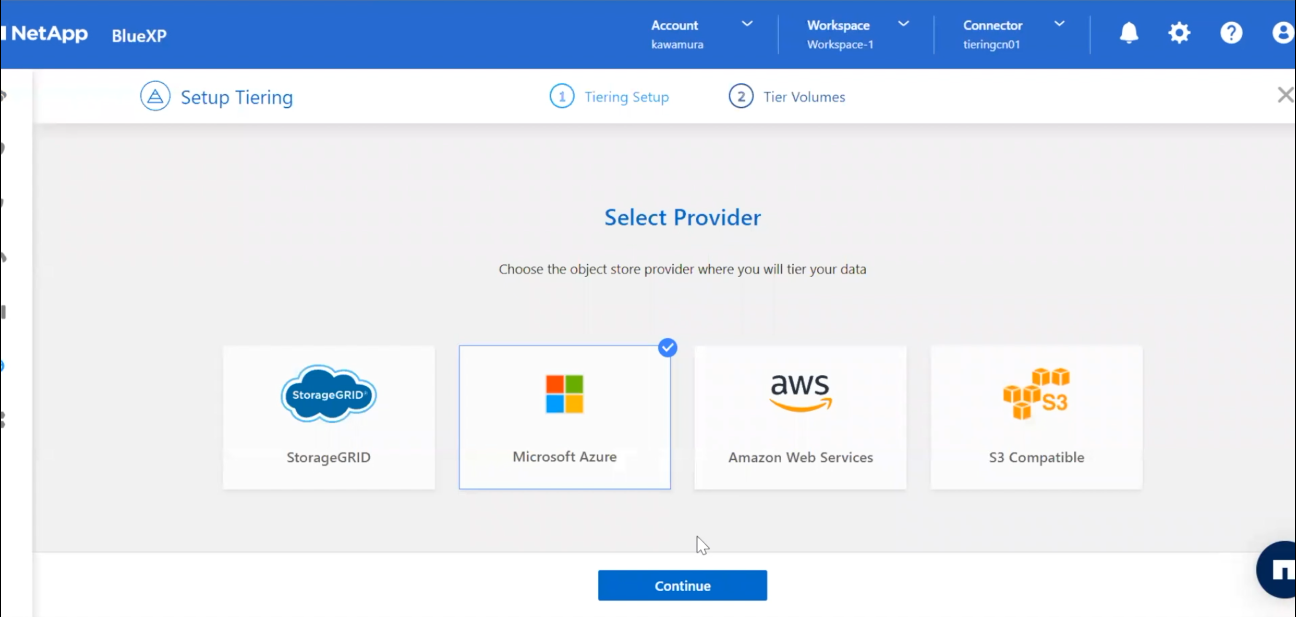The height and width of the screenshot is (617, 1296).
Task: Pick the S3 Compatible provider card
Action: pyautogui.click(x=1037, y=418)
